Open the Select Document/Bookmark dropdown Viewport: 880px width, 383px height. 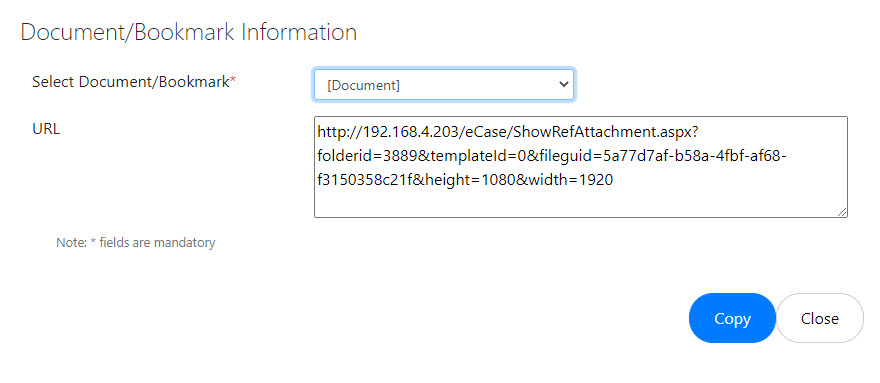pyautogui.click(x=443, y=85)
